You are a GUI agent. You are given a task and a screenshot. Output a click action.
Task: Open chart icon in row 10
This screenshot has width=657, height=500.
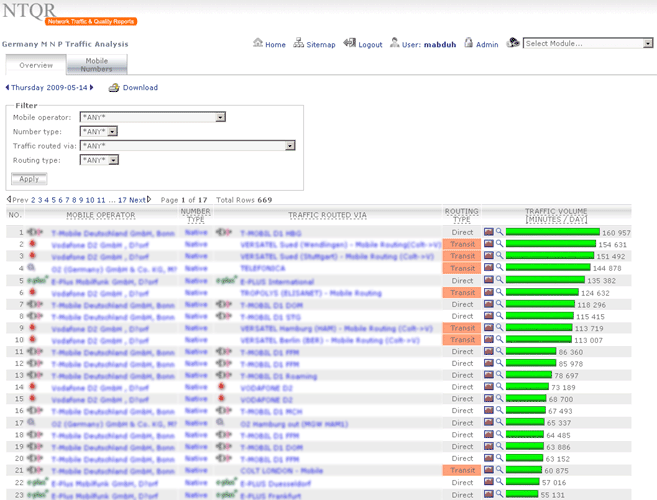(x=489, y=340)
